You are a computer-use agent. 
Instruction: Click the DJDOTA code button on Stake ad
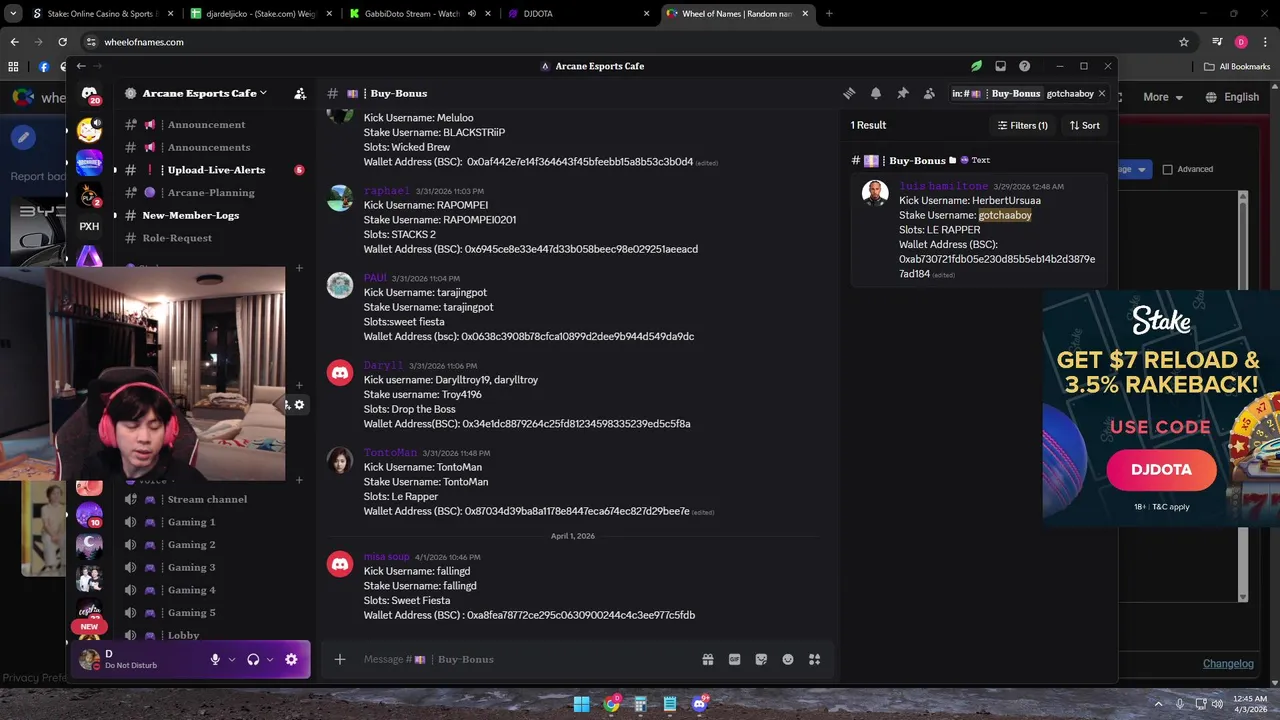[1161, 469]
